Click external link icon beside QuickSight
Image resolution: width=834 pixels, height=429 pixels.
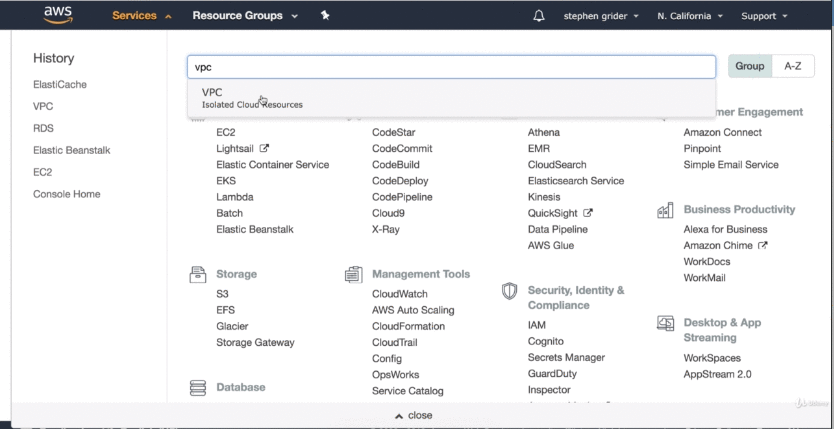(588, 213)
